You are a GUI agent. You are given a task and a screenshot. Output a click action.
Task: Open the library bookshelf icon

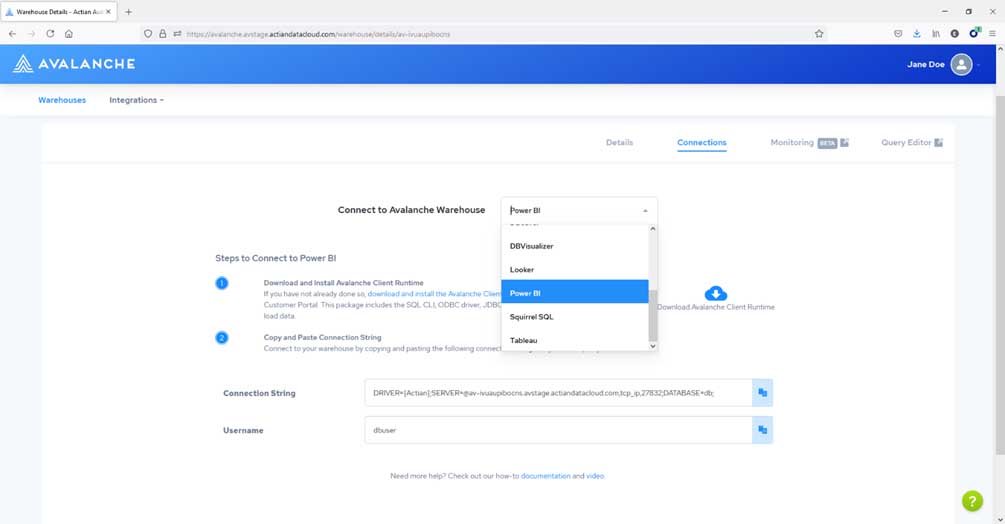936,34
